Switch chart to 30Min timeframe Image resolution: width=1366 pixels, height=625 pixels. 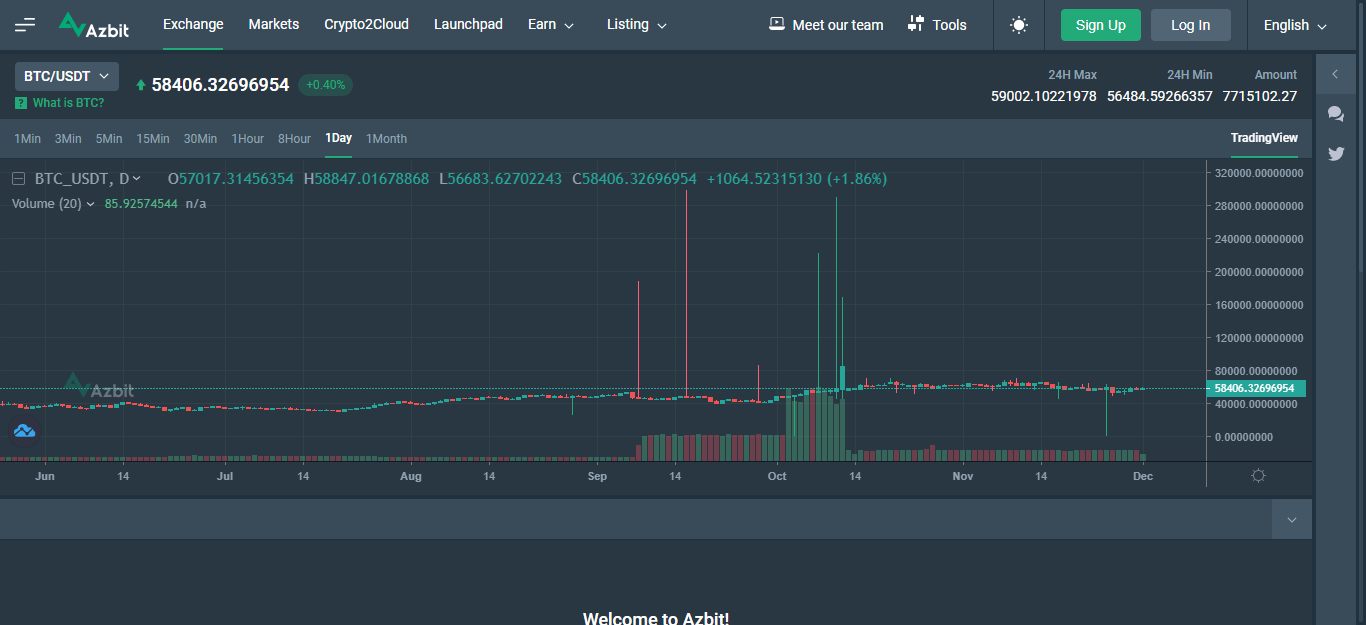point(200,139)
